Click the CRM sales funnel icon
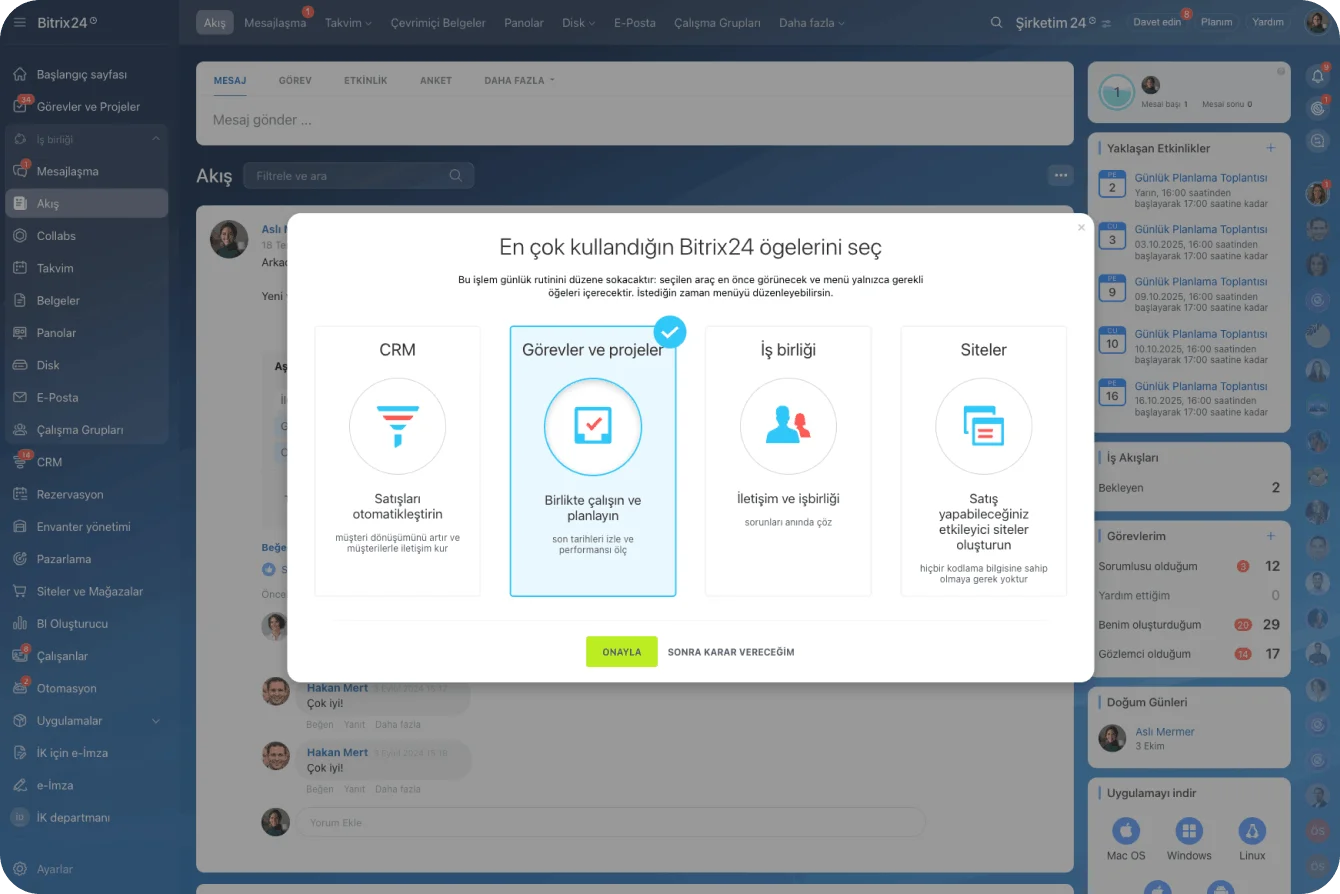This screenshot has height=894, width=1340. coord(397,426)
